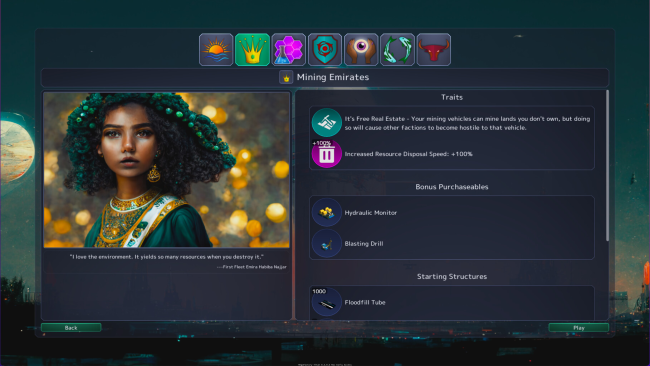Click the Blasting Drill vehicle icon

point(327,244)
